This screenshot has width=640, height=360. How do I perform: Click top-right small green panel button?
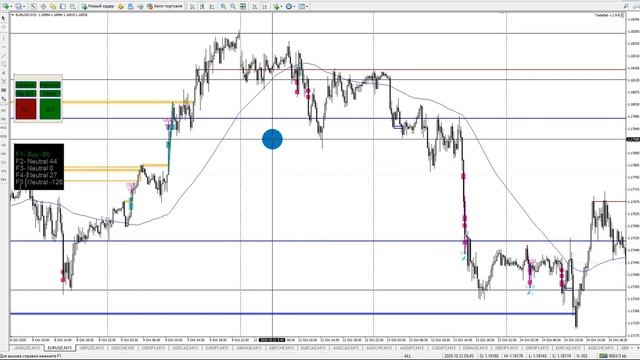pyautogui.click(x=50, y=84)
